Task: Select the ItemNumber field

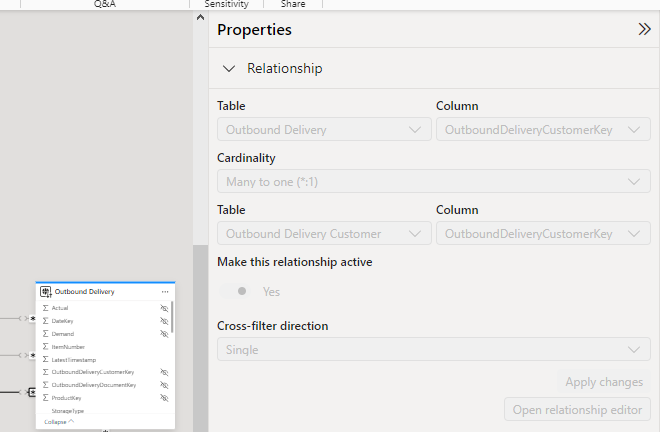Action: tap(68, 347)
